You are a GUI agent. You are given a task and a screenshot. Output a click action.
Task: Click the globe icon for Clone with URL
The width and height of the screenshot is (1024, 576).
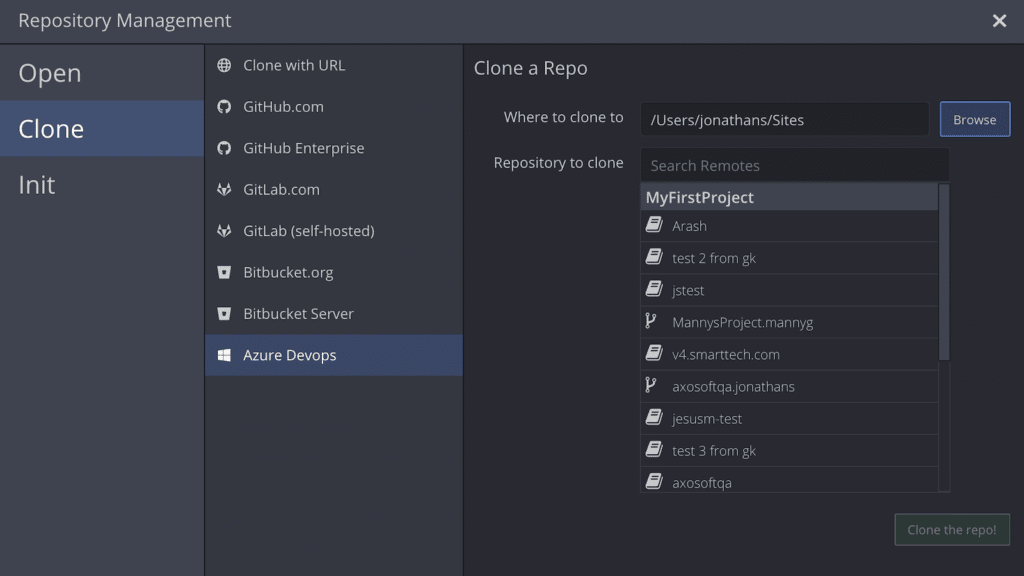pos(224,65)
